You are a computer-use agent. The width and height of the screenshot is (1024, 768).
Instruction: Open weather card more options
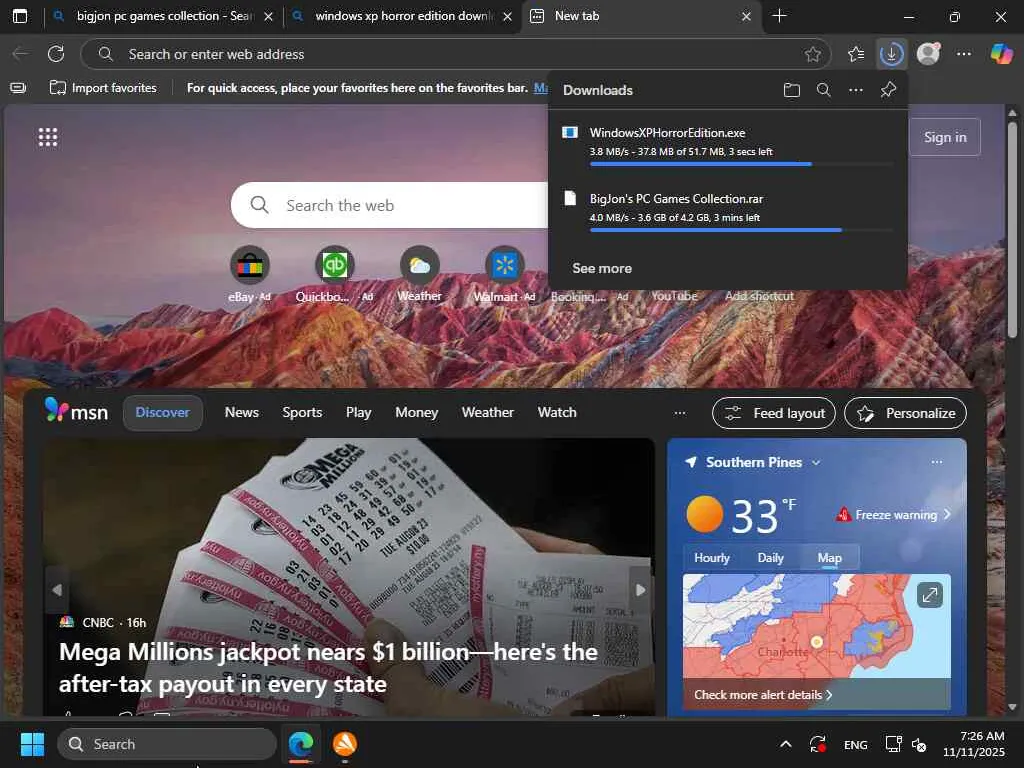[936, 462]
